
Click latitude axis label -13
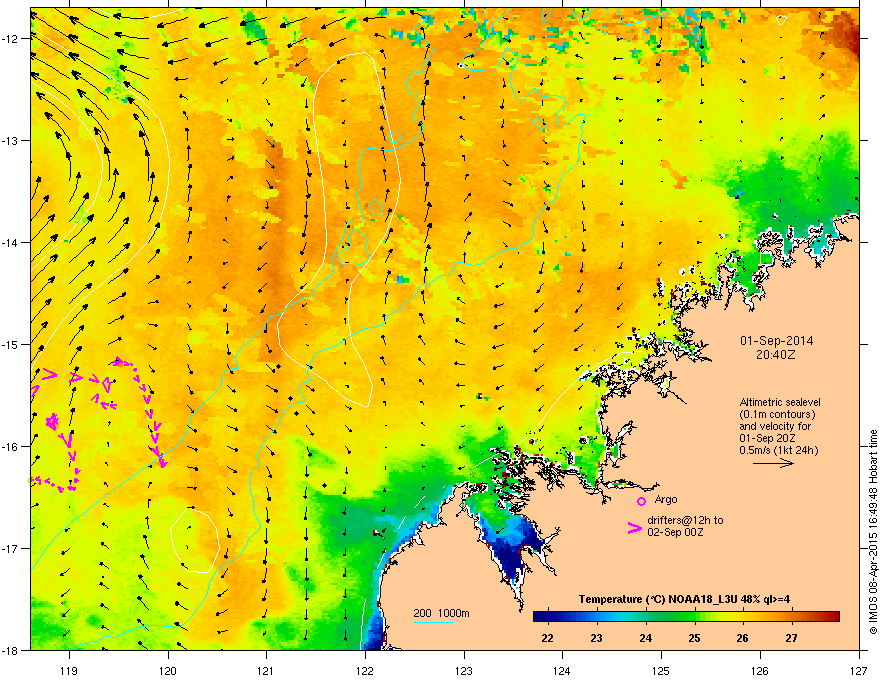point(10,140)
